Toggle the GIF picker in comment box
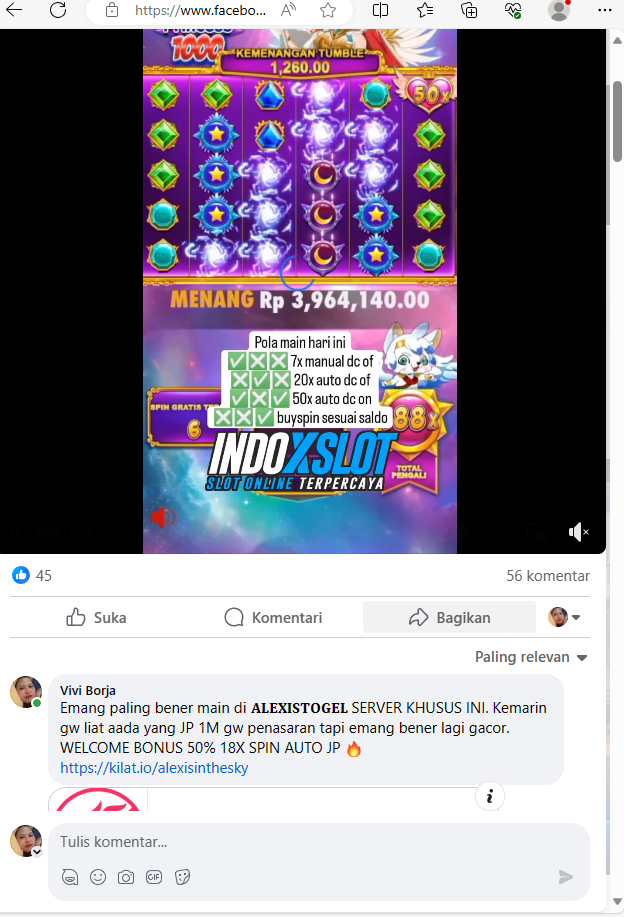 click(154, 877)
